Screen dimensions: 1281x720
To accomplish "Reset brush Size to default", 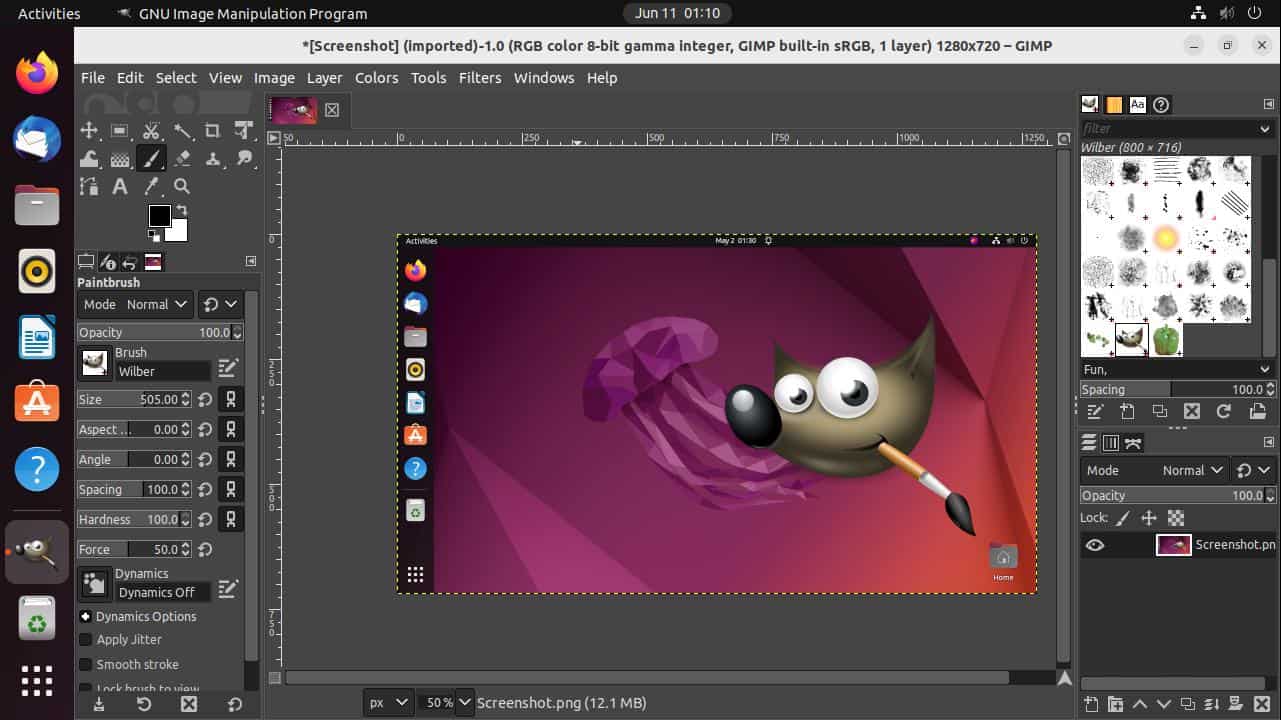I will [x=206, y=399].
